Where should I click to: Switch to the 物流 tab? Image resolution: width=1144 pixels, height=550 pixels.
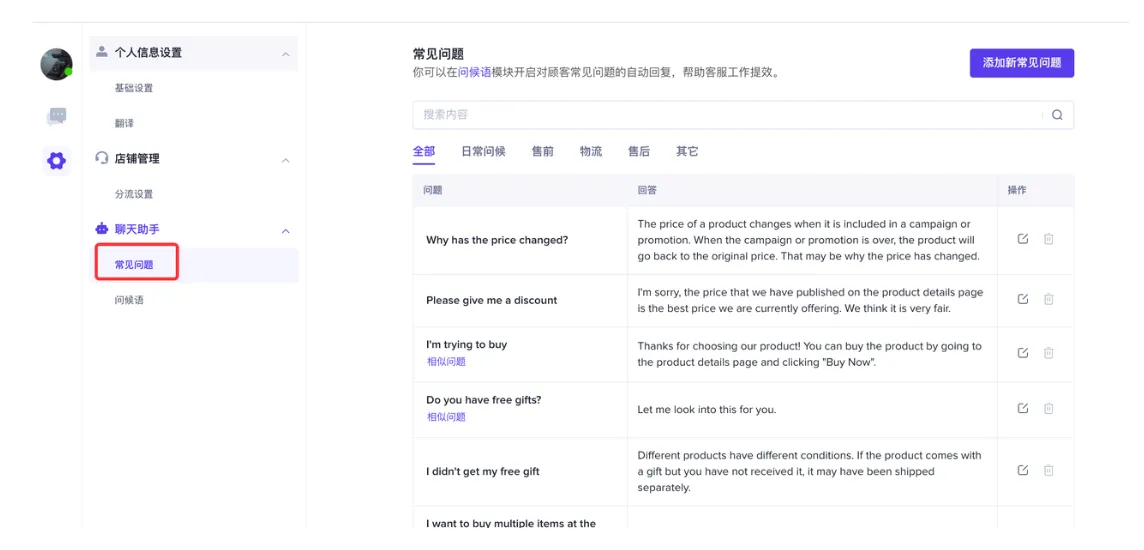[591, 151]
